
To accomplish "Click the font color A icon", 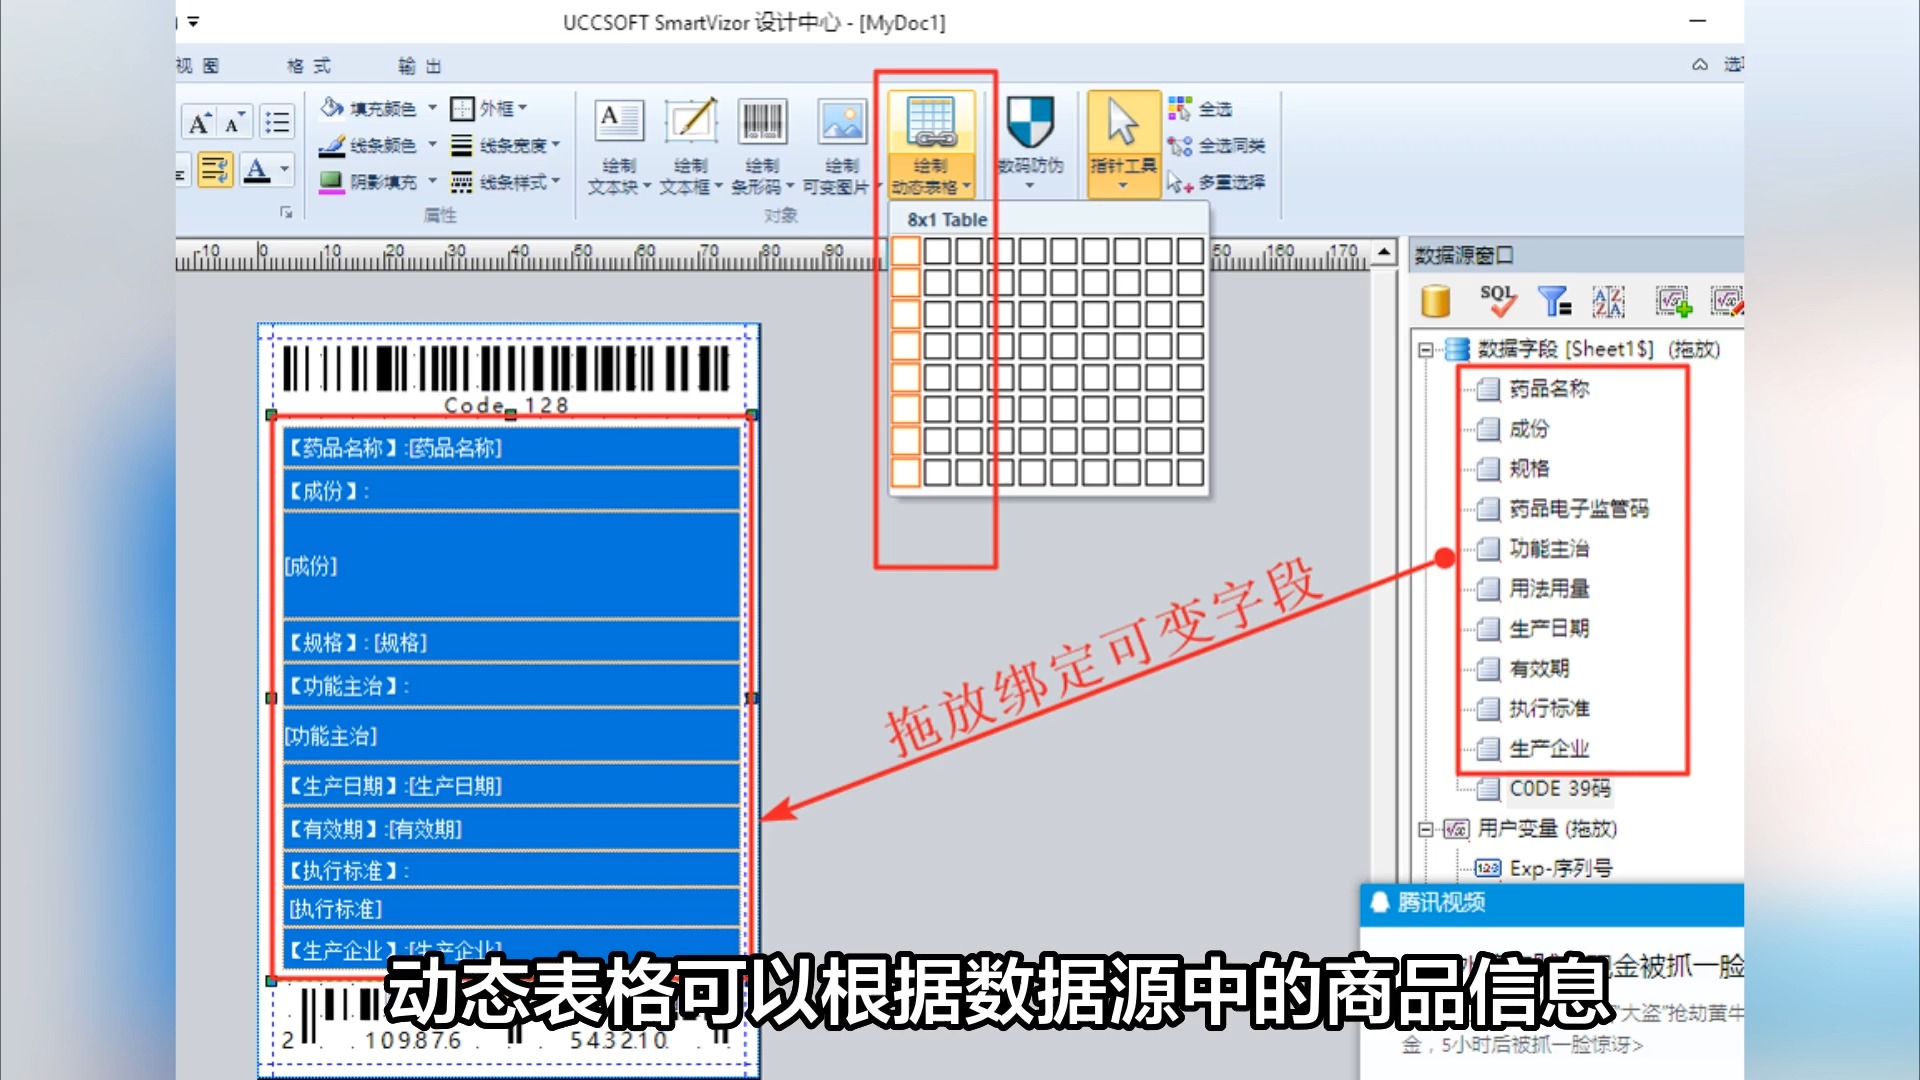I will [x=258, y=170].
